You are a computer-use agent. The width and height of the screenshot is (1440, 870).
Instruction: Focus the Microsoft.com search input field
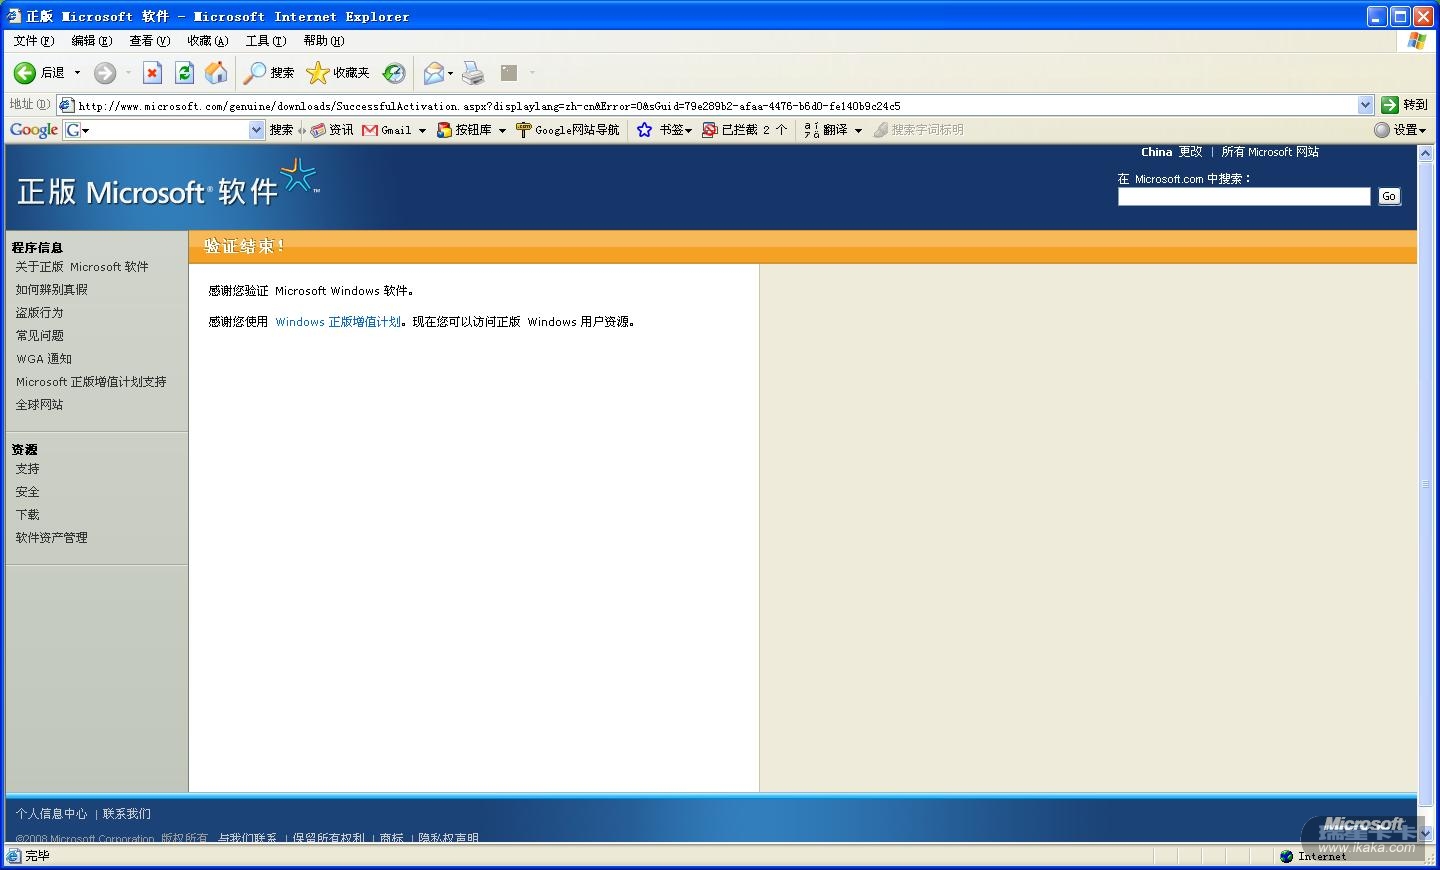pos(1244,197)
